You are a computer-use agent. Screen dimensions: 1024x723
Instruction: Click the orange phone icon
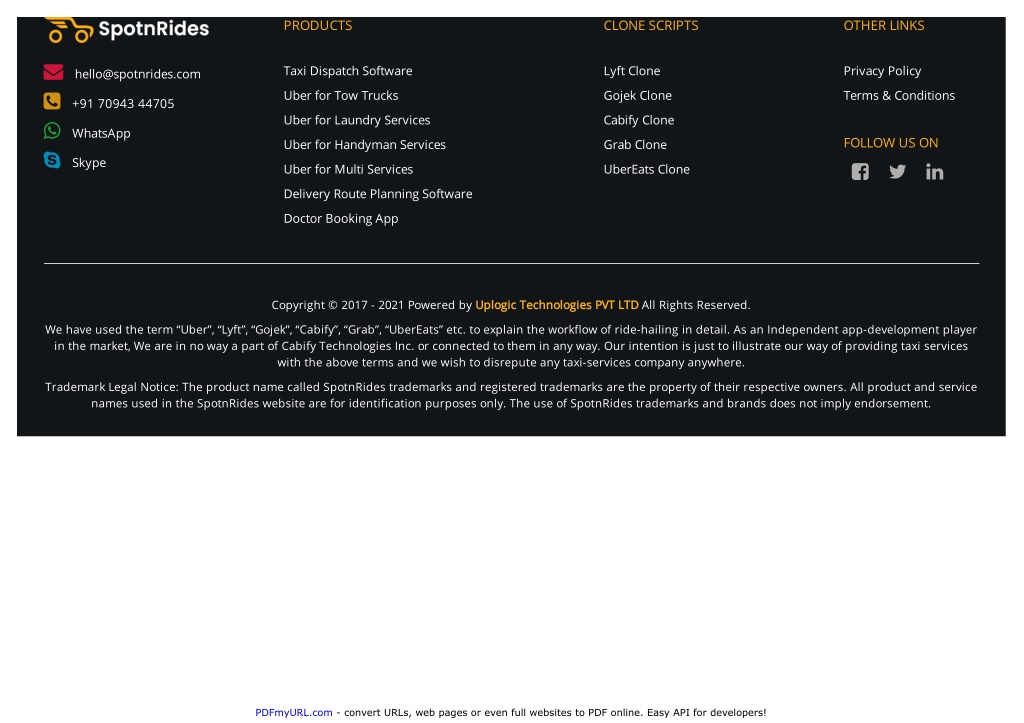pos(52,101)
